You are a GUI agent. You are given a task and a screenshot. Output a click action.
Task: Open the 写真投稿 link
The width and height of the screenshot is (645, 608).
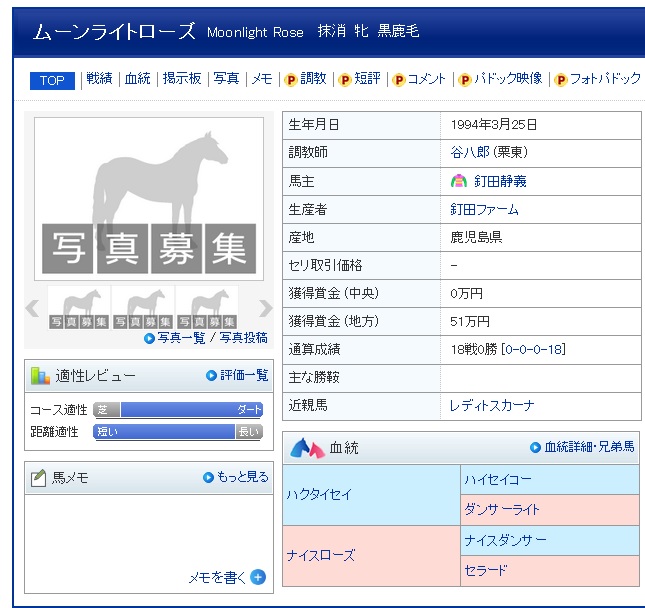pyautogui.click(x=243, y=338)
